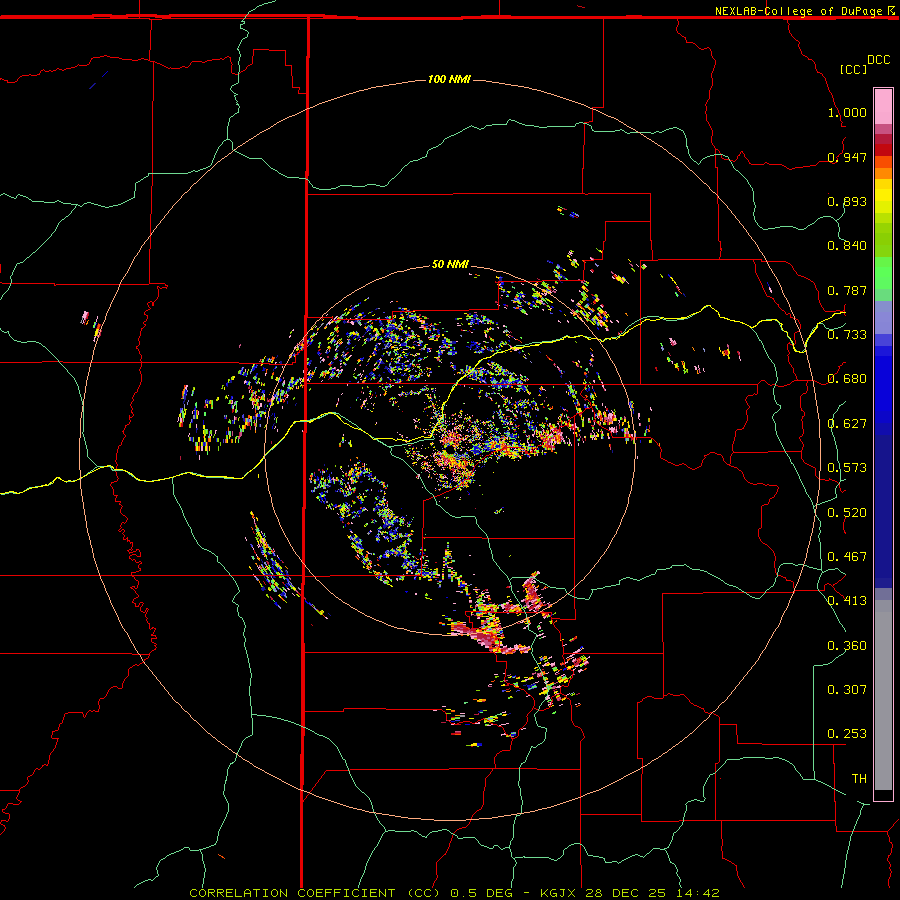Click the 0.627 legend value
The height and width of the screenshot is (900, 900).
[x=847, y=424]
